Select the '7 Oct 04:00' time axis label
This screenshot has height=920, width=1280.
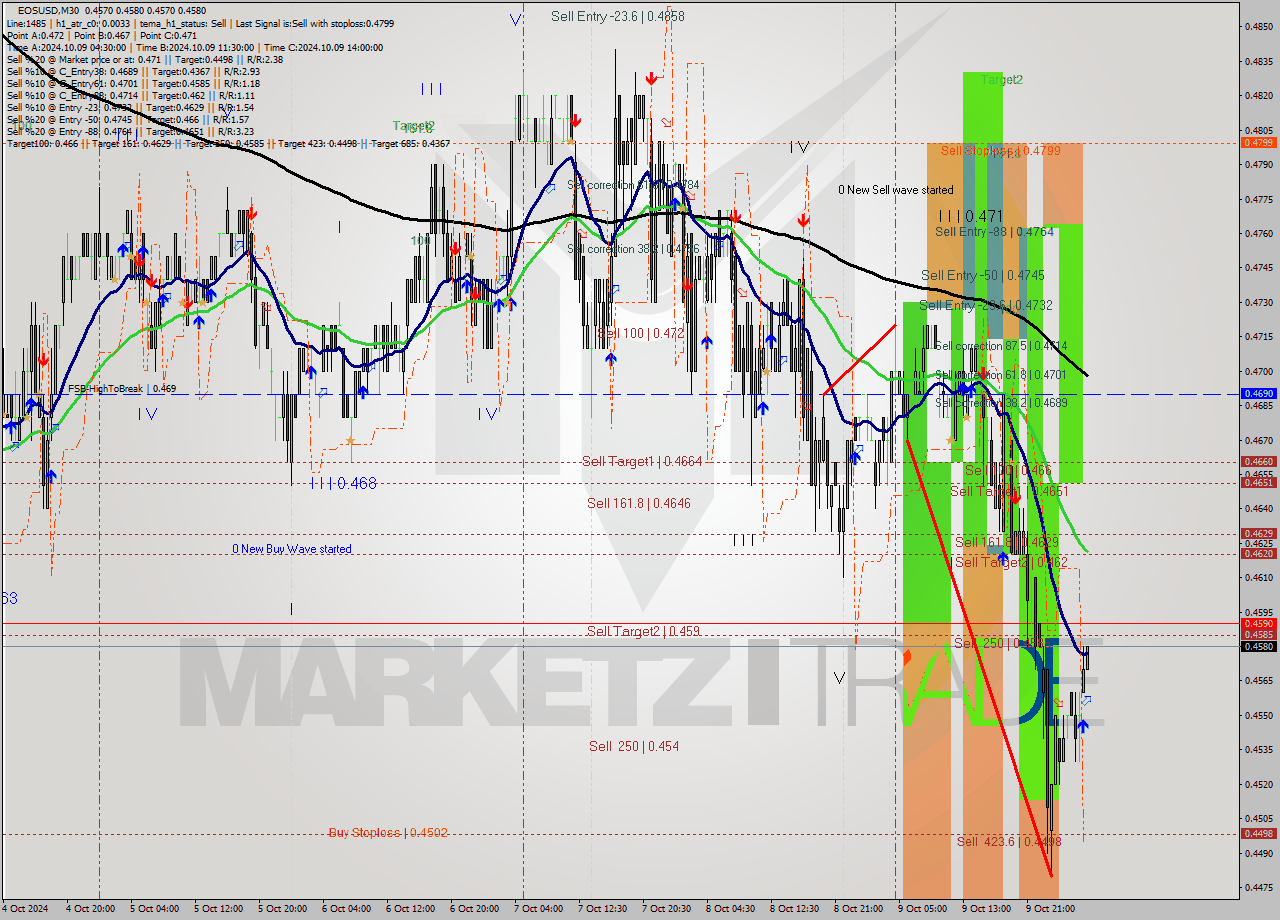tap(541, 909)
